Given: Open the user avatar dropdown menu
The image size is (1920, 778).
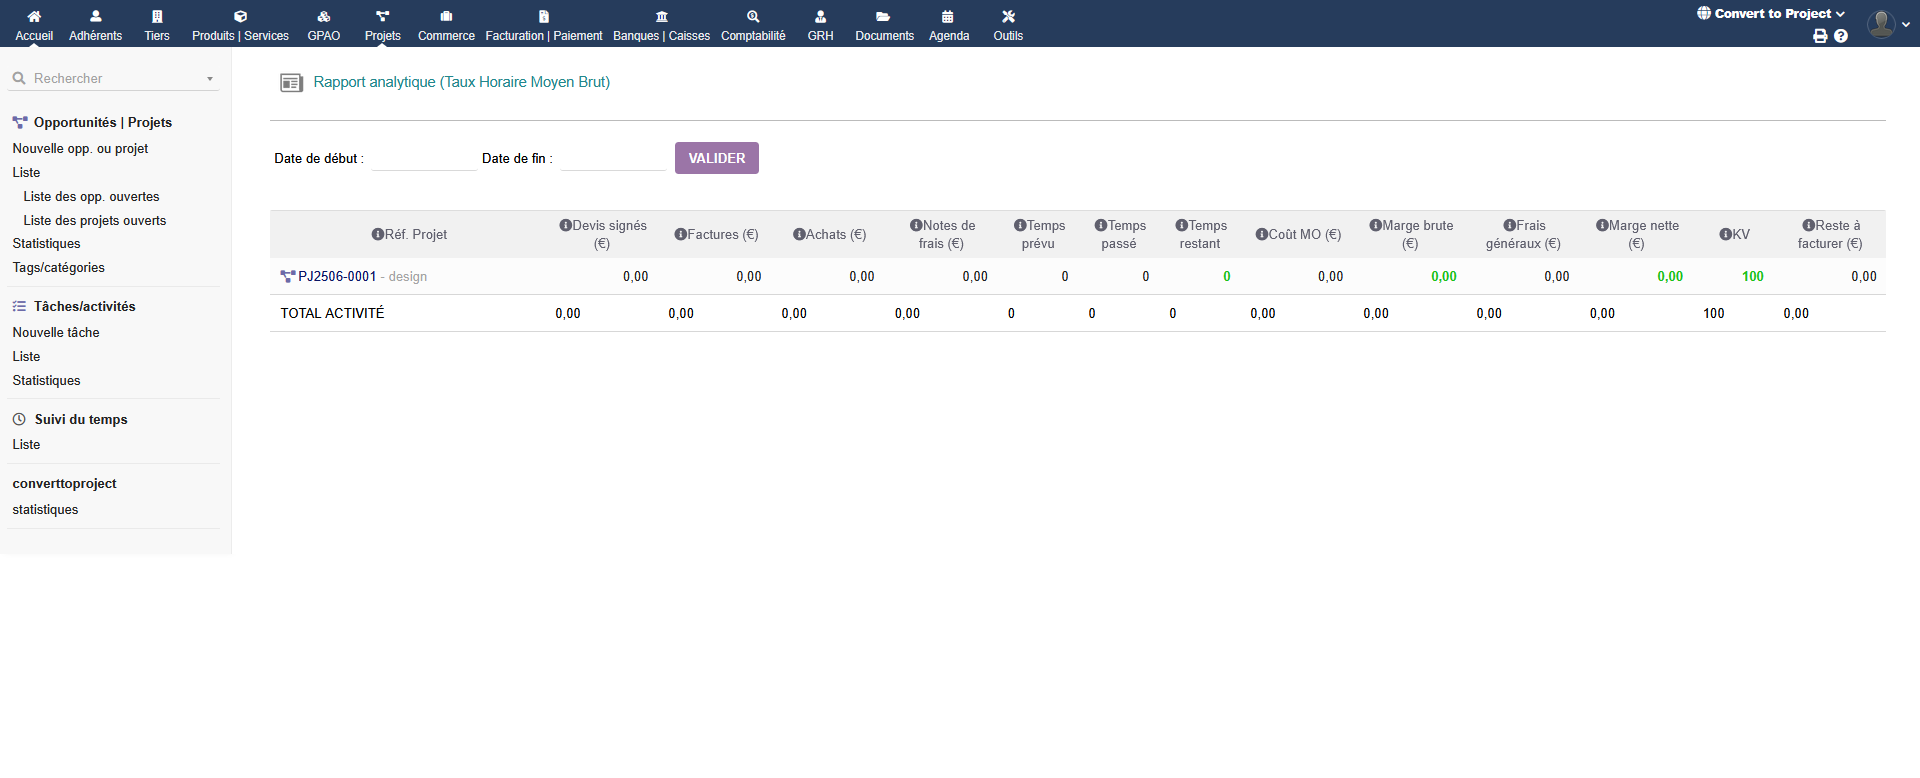Looking at the screenshot, I should click(1888, 24).
